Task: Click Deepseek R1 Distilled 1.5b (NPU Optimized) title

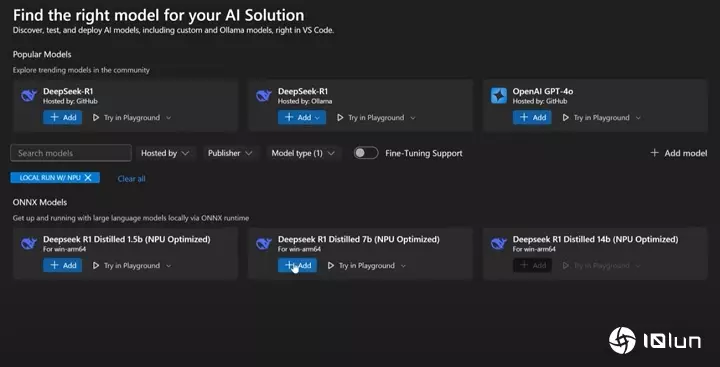Action: (127, 239)
